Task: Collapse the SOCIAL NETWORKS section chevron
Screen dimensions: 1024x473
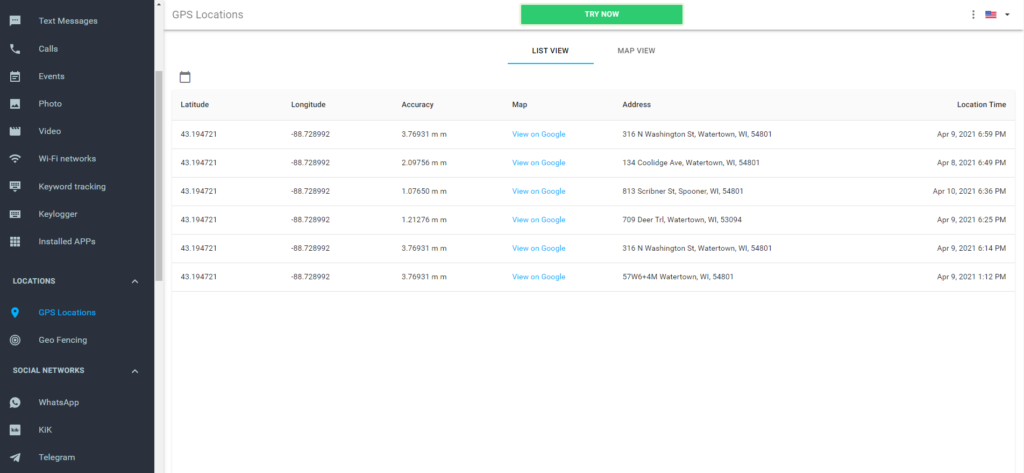Action: coord(135,371)
